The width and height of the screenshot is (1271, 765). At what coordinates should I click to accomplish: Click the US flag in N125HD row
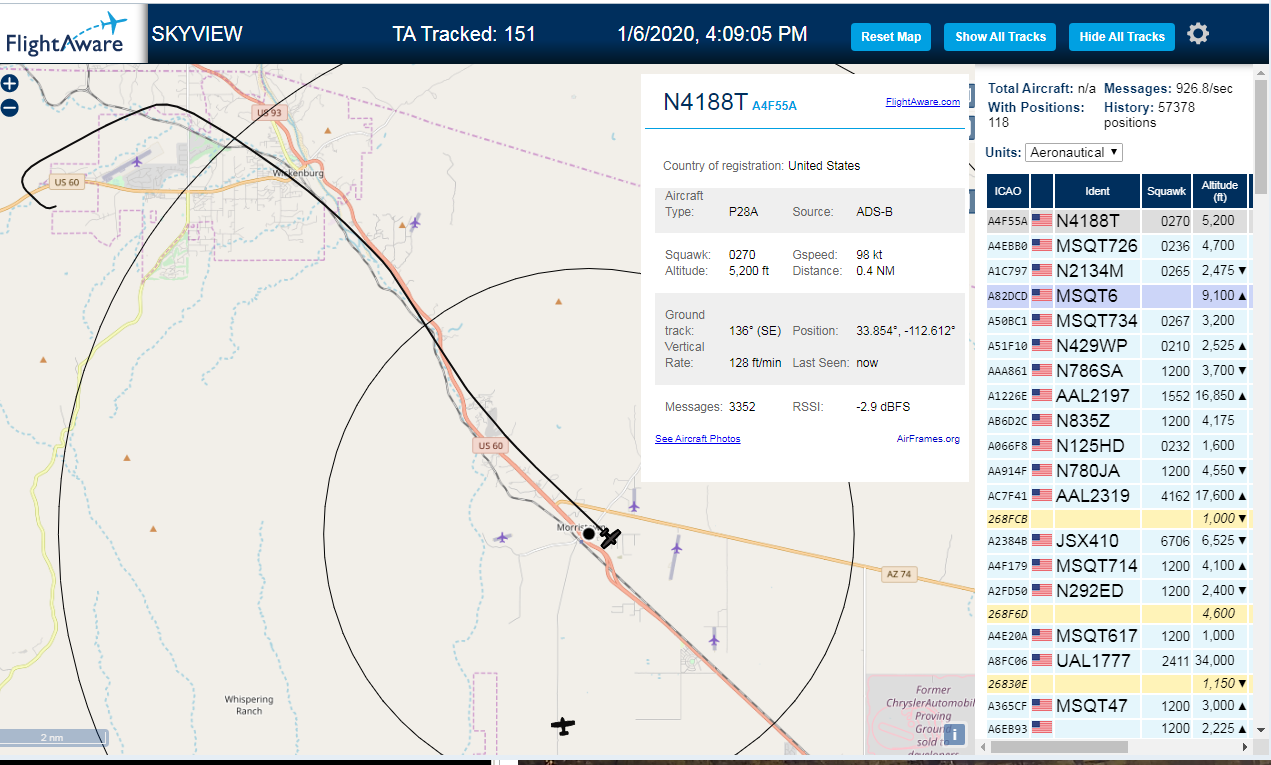click(x=1042, y=446)
